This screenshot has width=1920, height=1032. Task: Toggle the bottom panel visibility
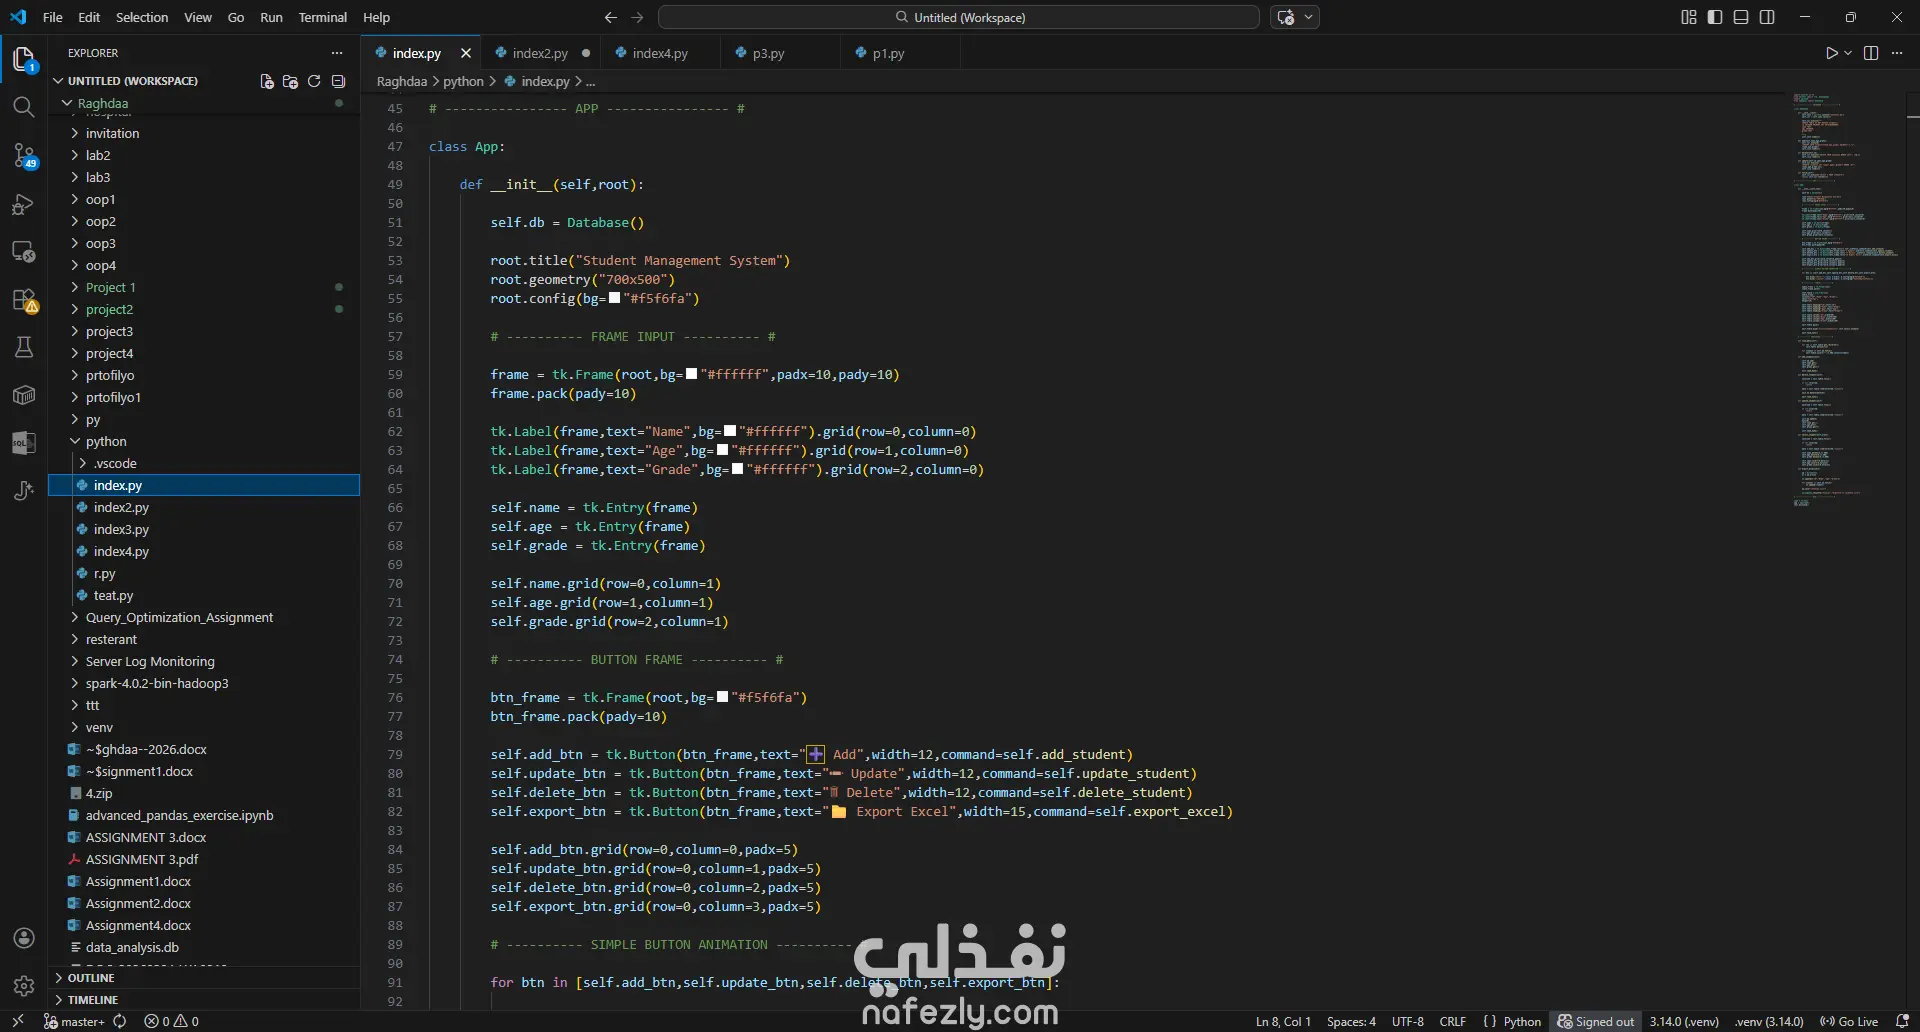1741,17
